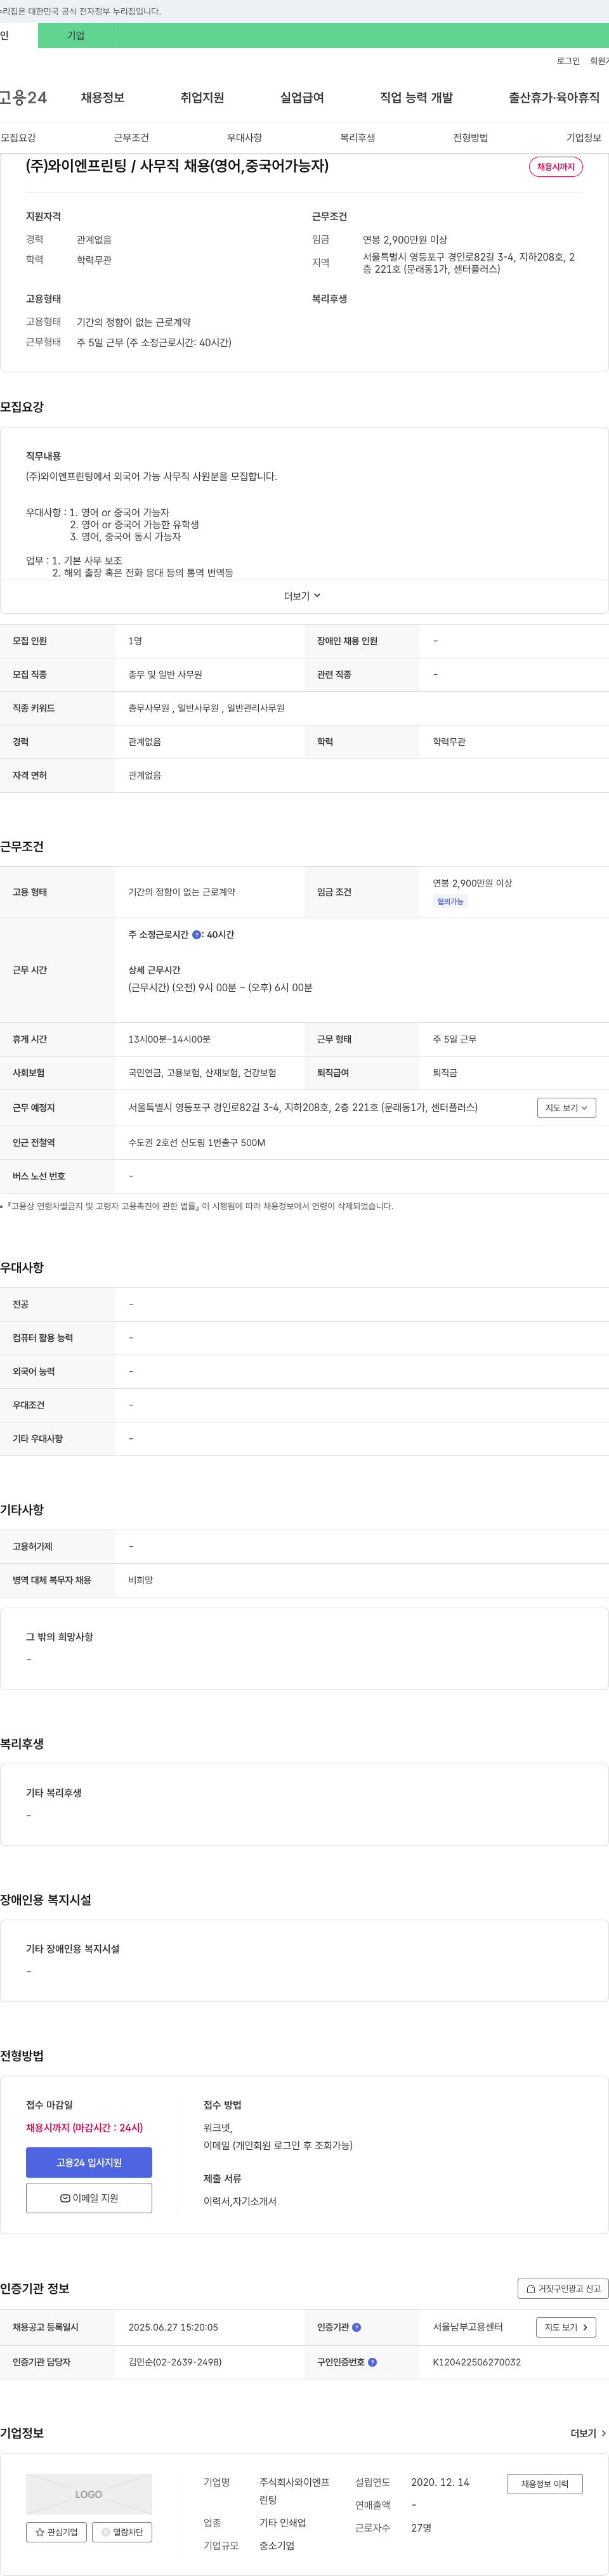Toggle the 열람차단 button
The height and width of the screenshot is (2576, 609).
tap(122, 2533)
